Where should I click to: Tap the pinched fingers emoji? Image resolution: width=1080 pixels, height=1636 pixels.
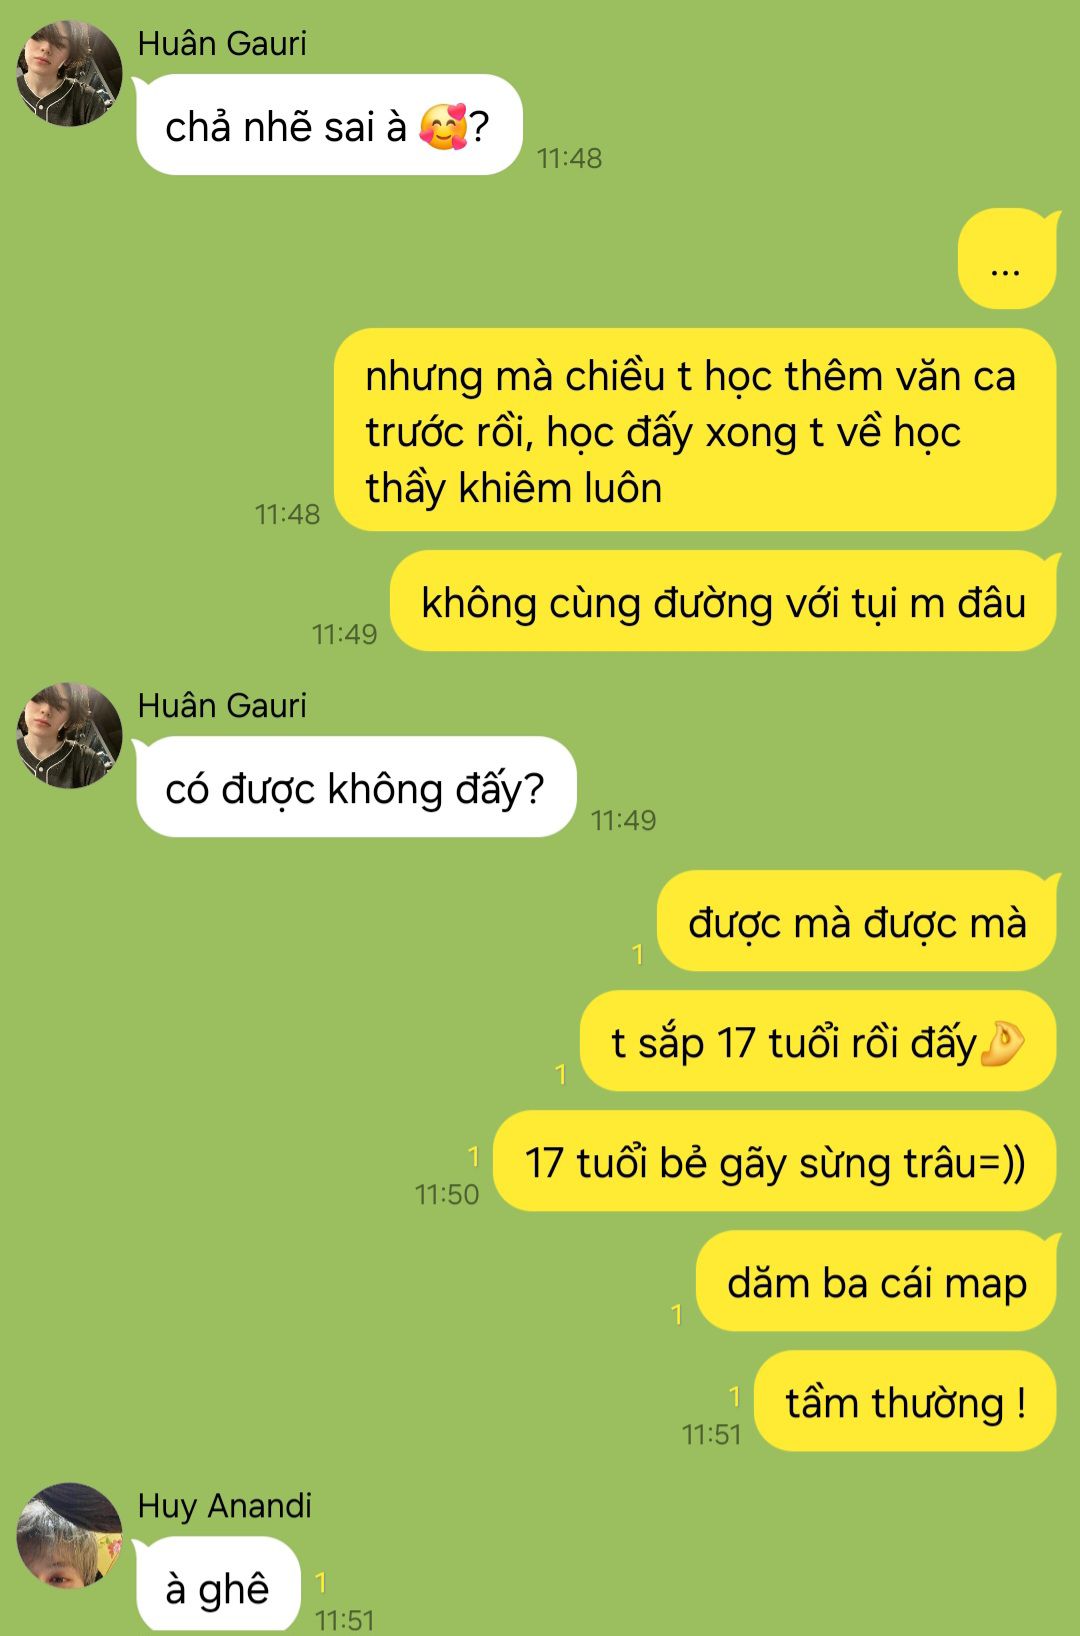coord(1002,1043)
